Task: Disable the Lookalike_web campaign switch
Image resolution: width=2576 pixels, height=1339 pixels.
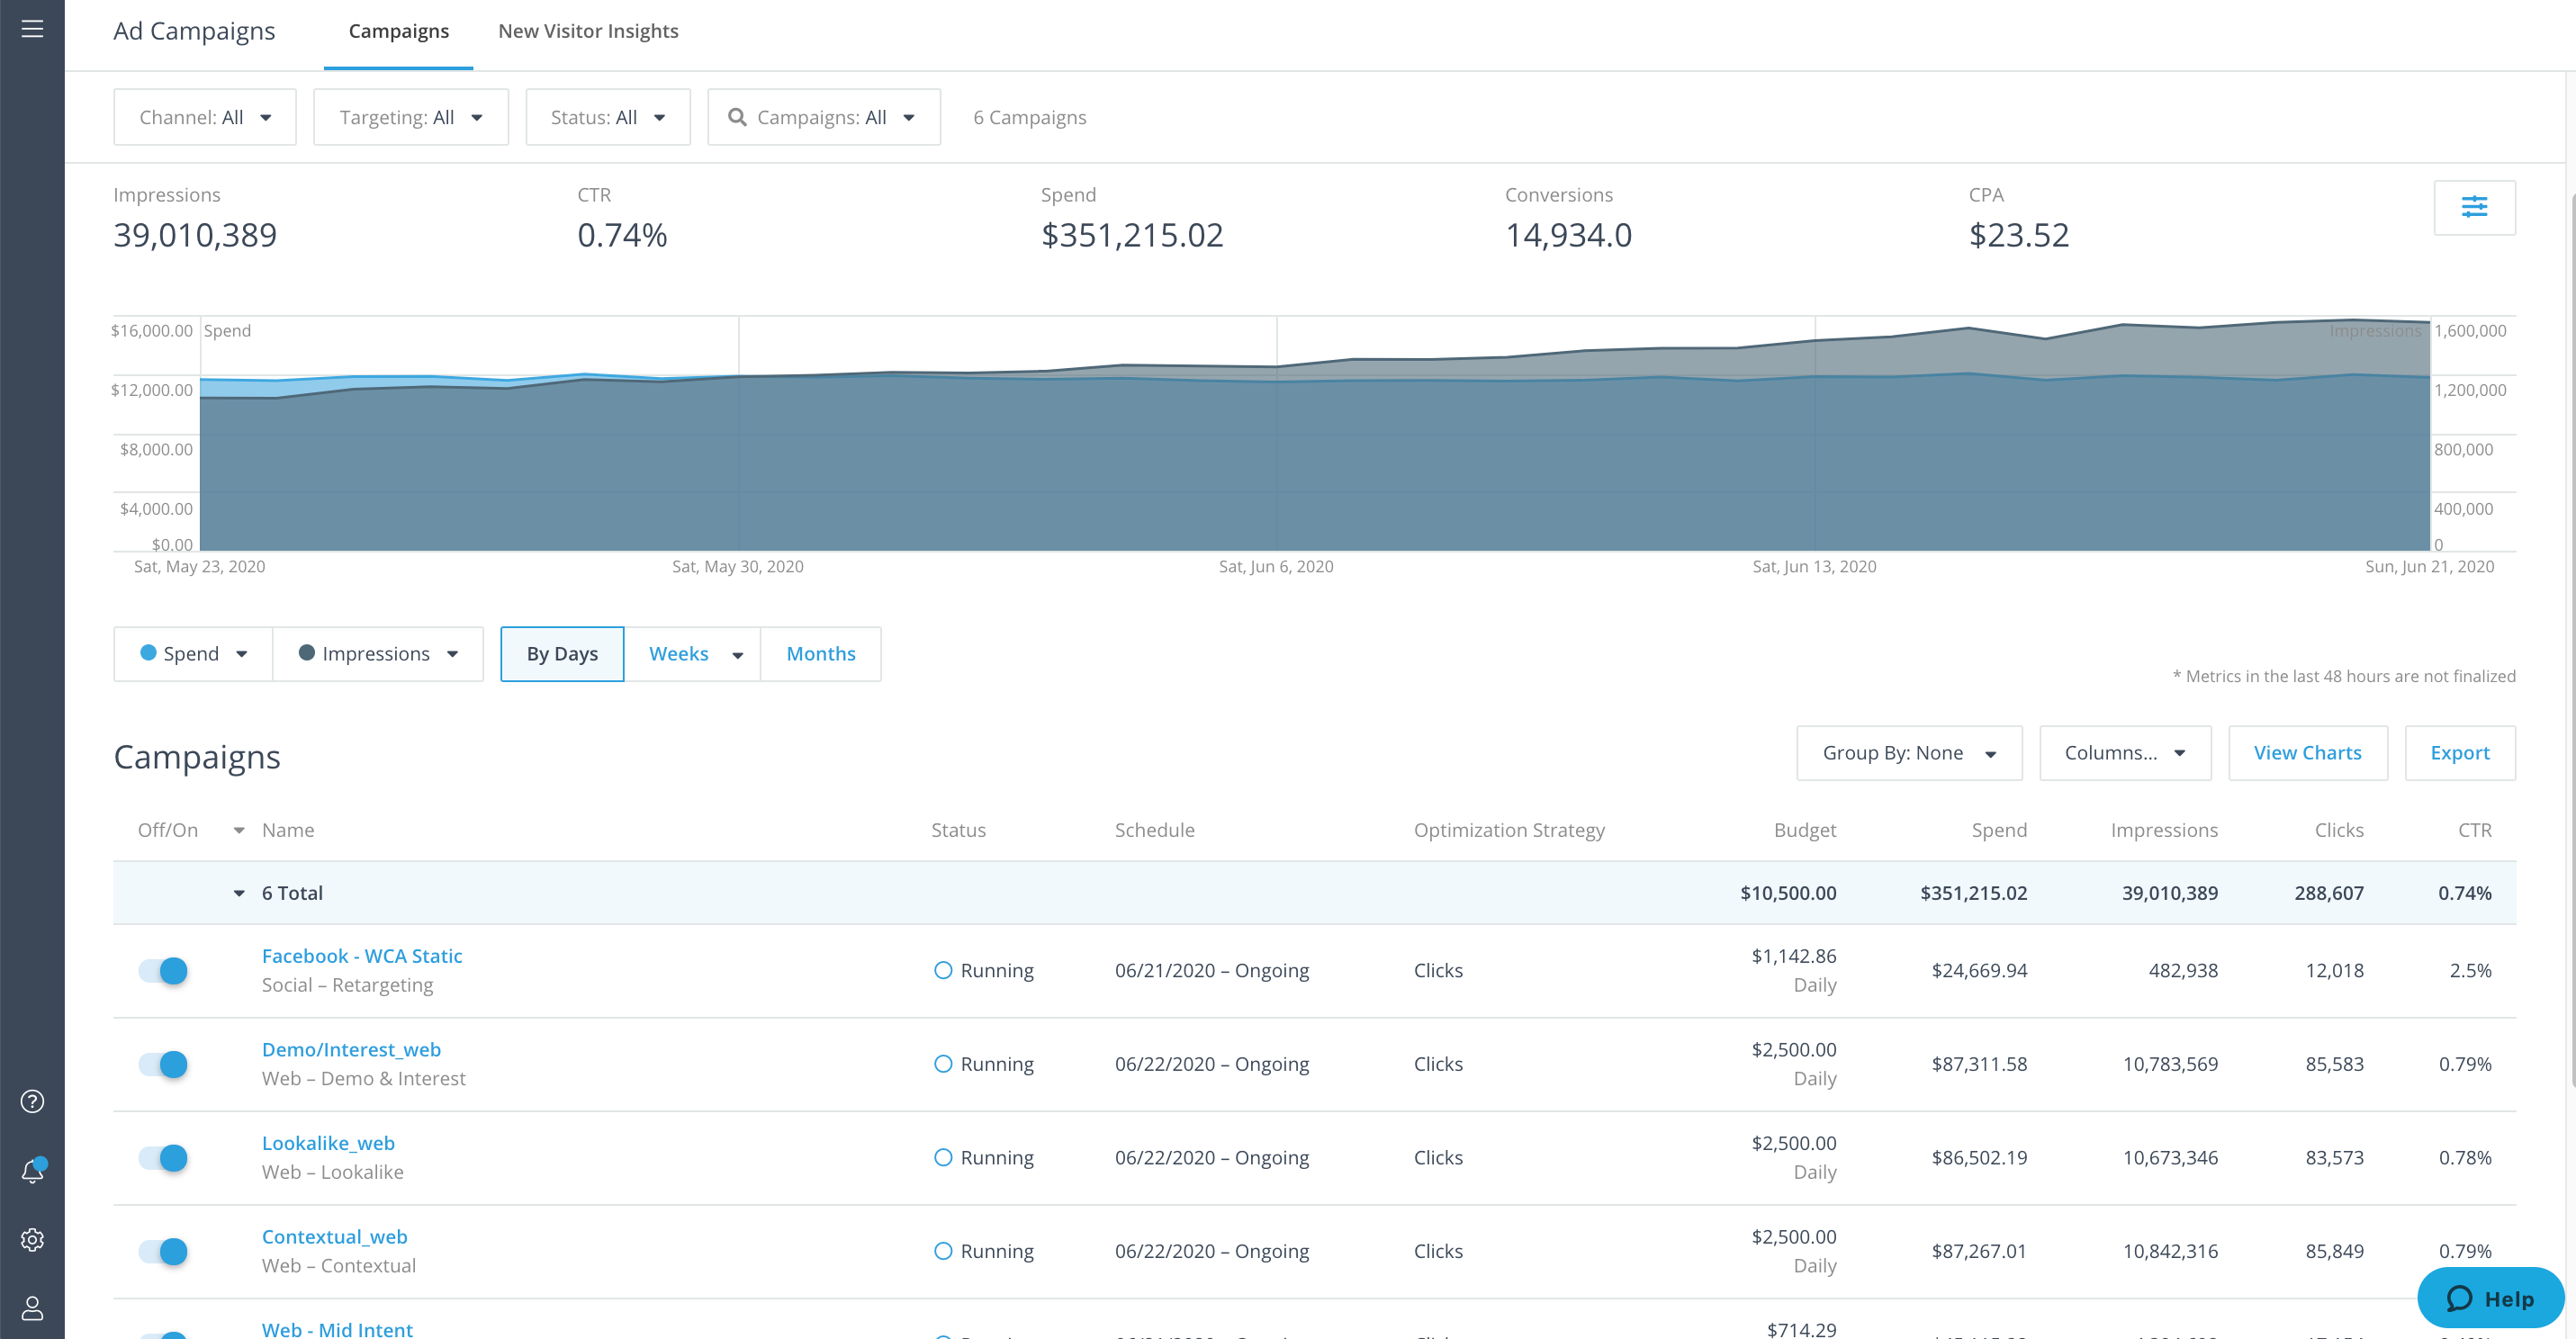Action: click(163, 1157)
